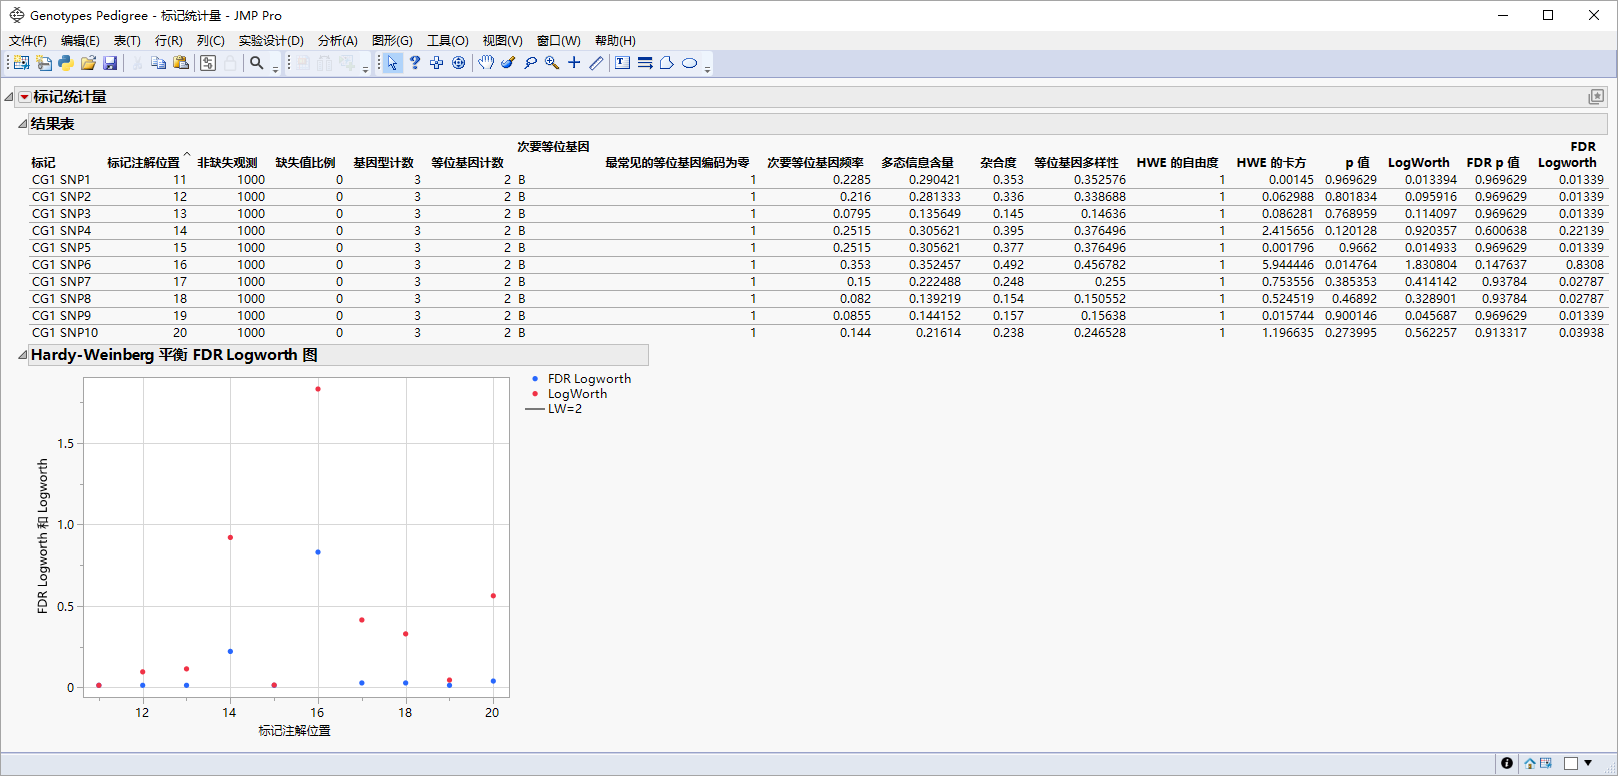Click the Magnifier zoom tool
1618x776 pixels.
click(x=552, y=63)
